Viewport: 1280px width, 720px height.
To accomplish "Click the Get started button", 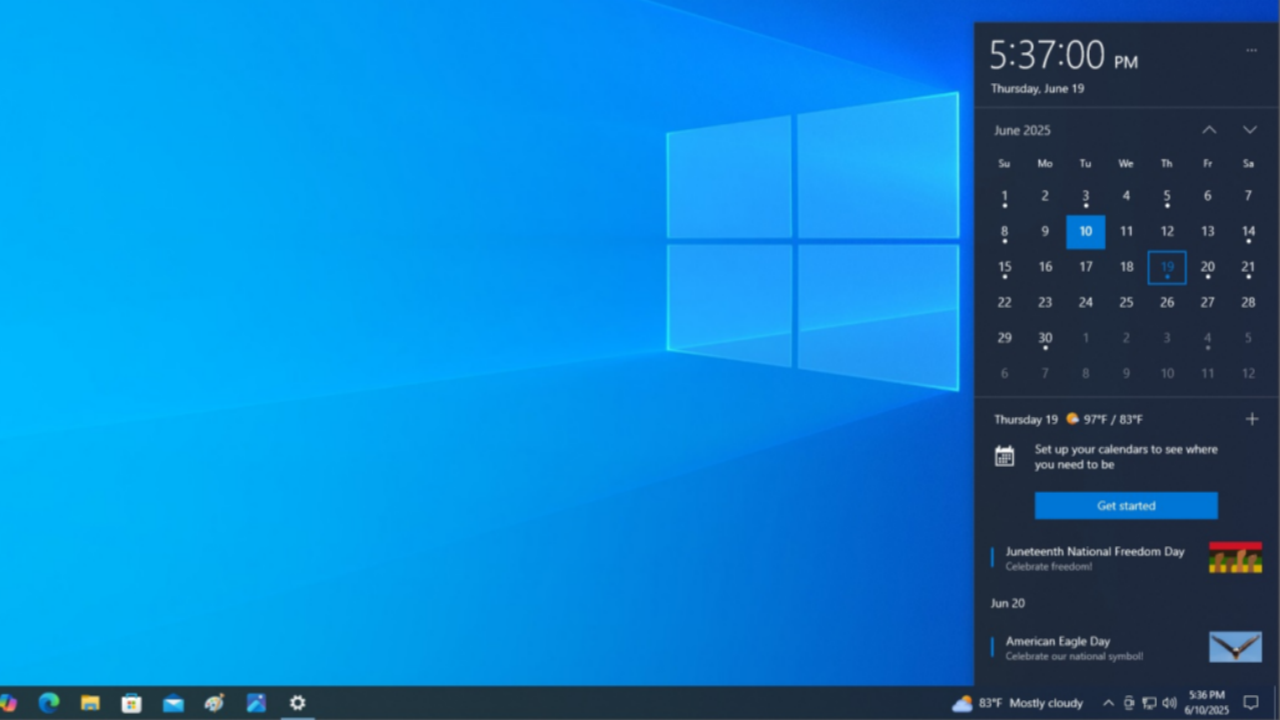I will coord(1126,506).
